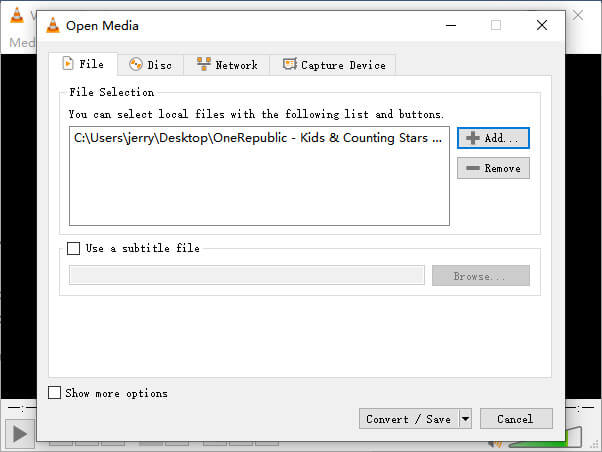Open the Disc tab
602x452 pixels.
pyautogui.click(x=150, y=65)
